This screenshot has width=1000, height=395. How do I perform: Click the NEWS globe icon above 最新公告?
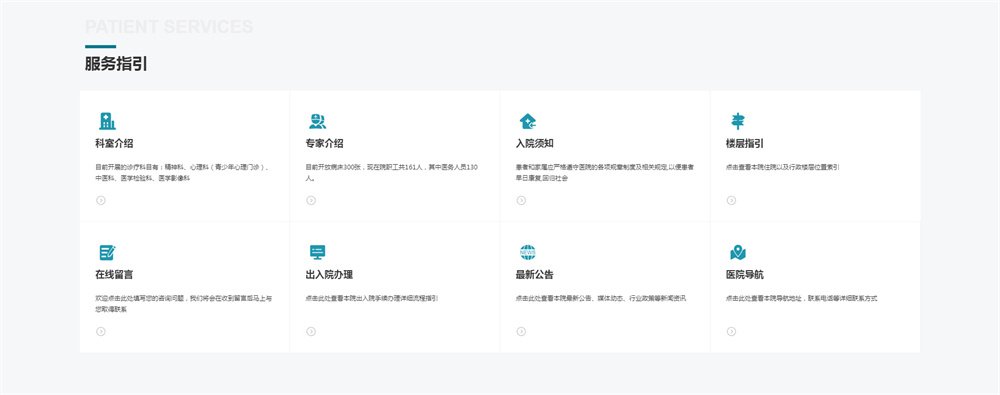click(x=527, y=252)
